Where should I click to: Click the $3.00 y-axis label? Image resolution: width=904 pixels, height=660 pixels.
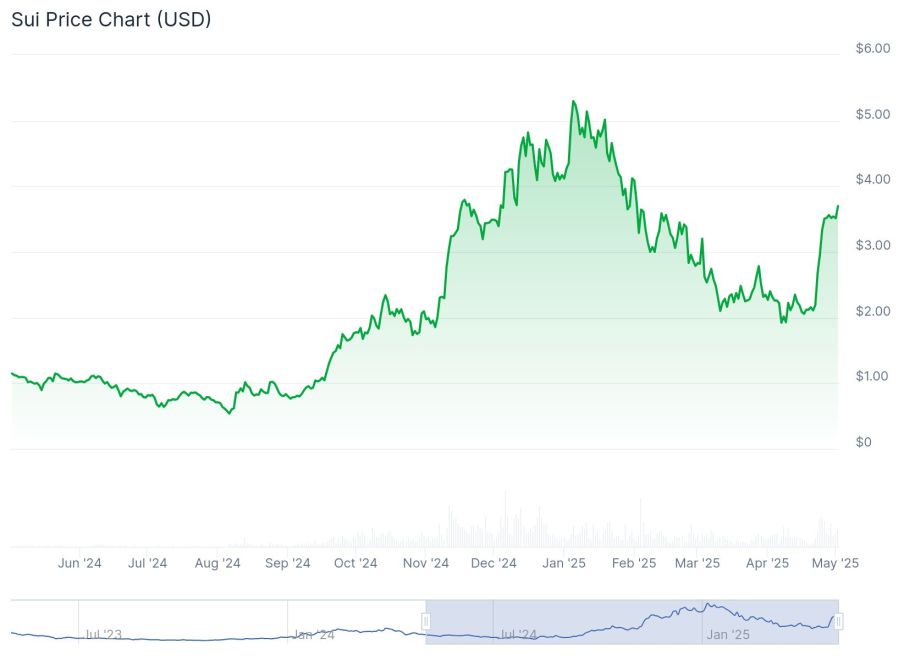[x=873, y=245]
